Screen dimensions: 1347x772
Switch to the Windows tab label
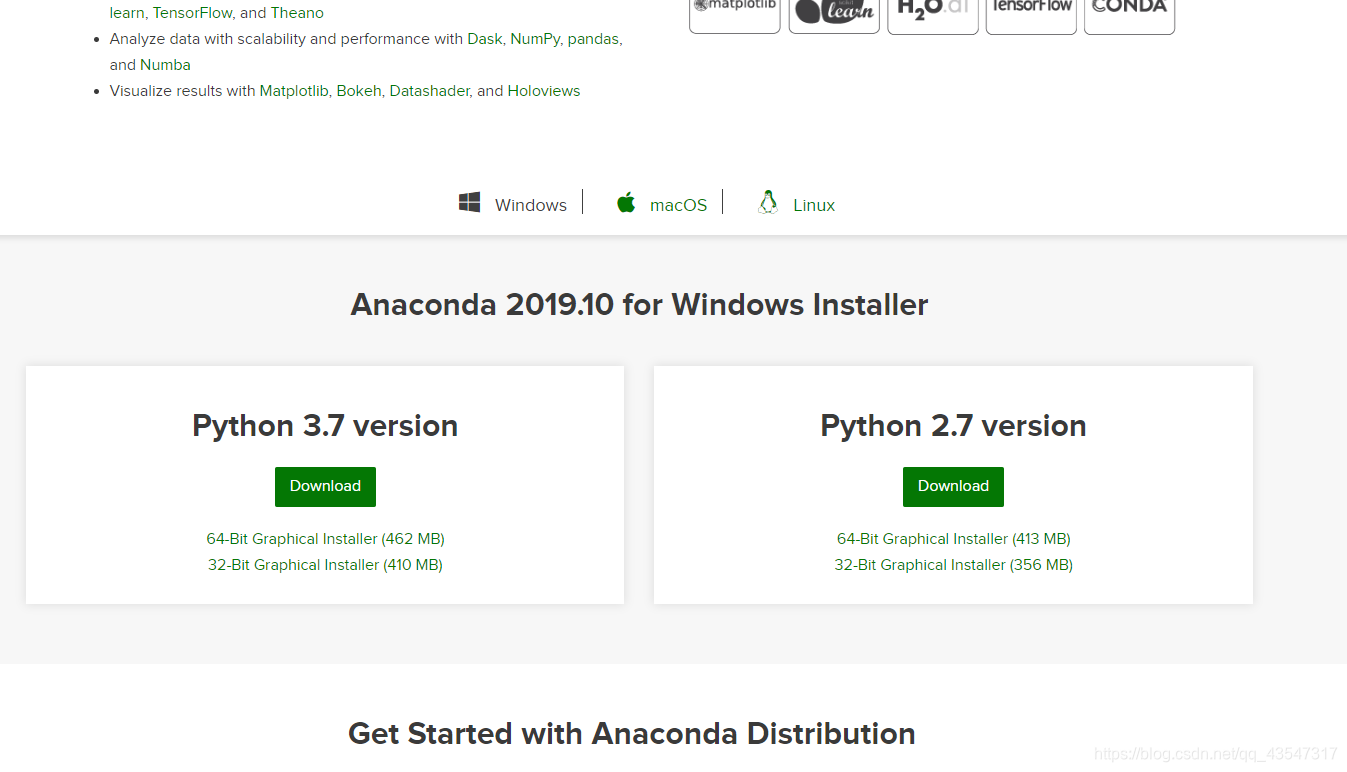click(531, 205)
